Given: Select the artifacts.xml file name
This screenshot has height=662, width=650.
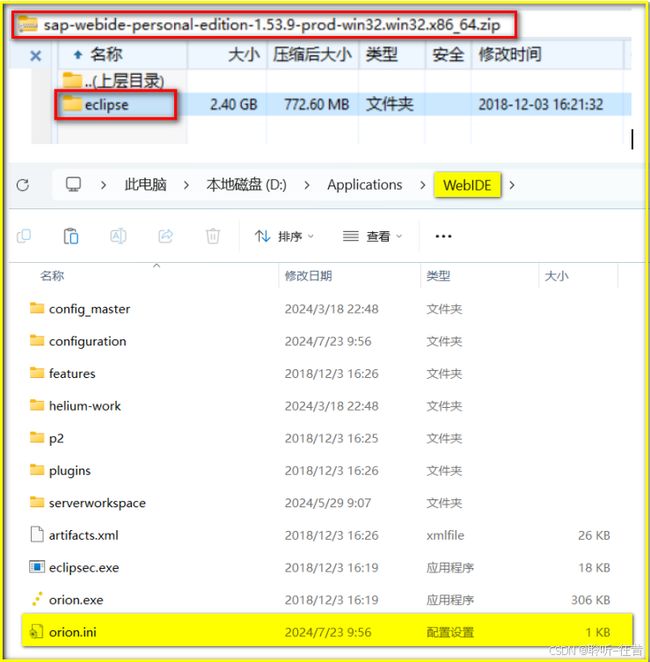Looking at the screenshot, I should coord(84,535).
